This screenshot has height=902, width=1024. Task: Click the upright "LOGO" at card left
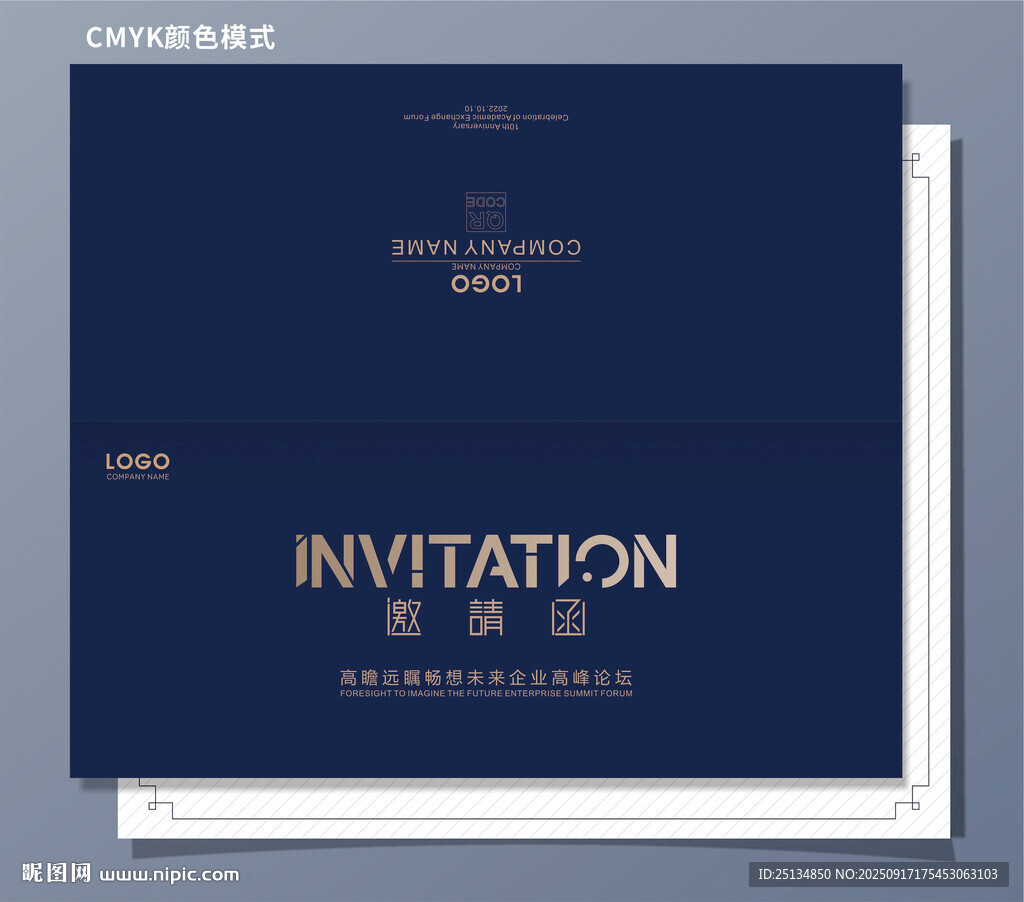[138, 462]
